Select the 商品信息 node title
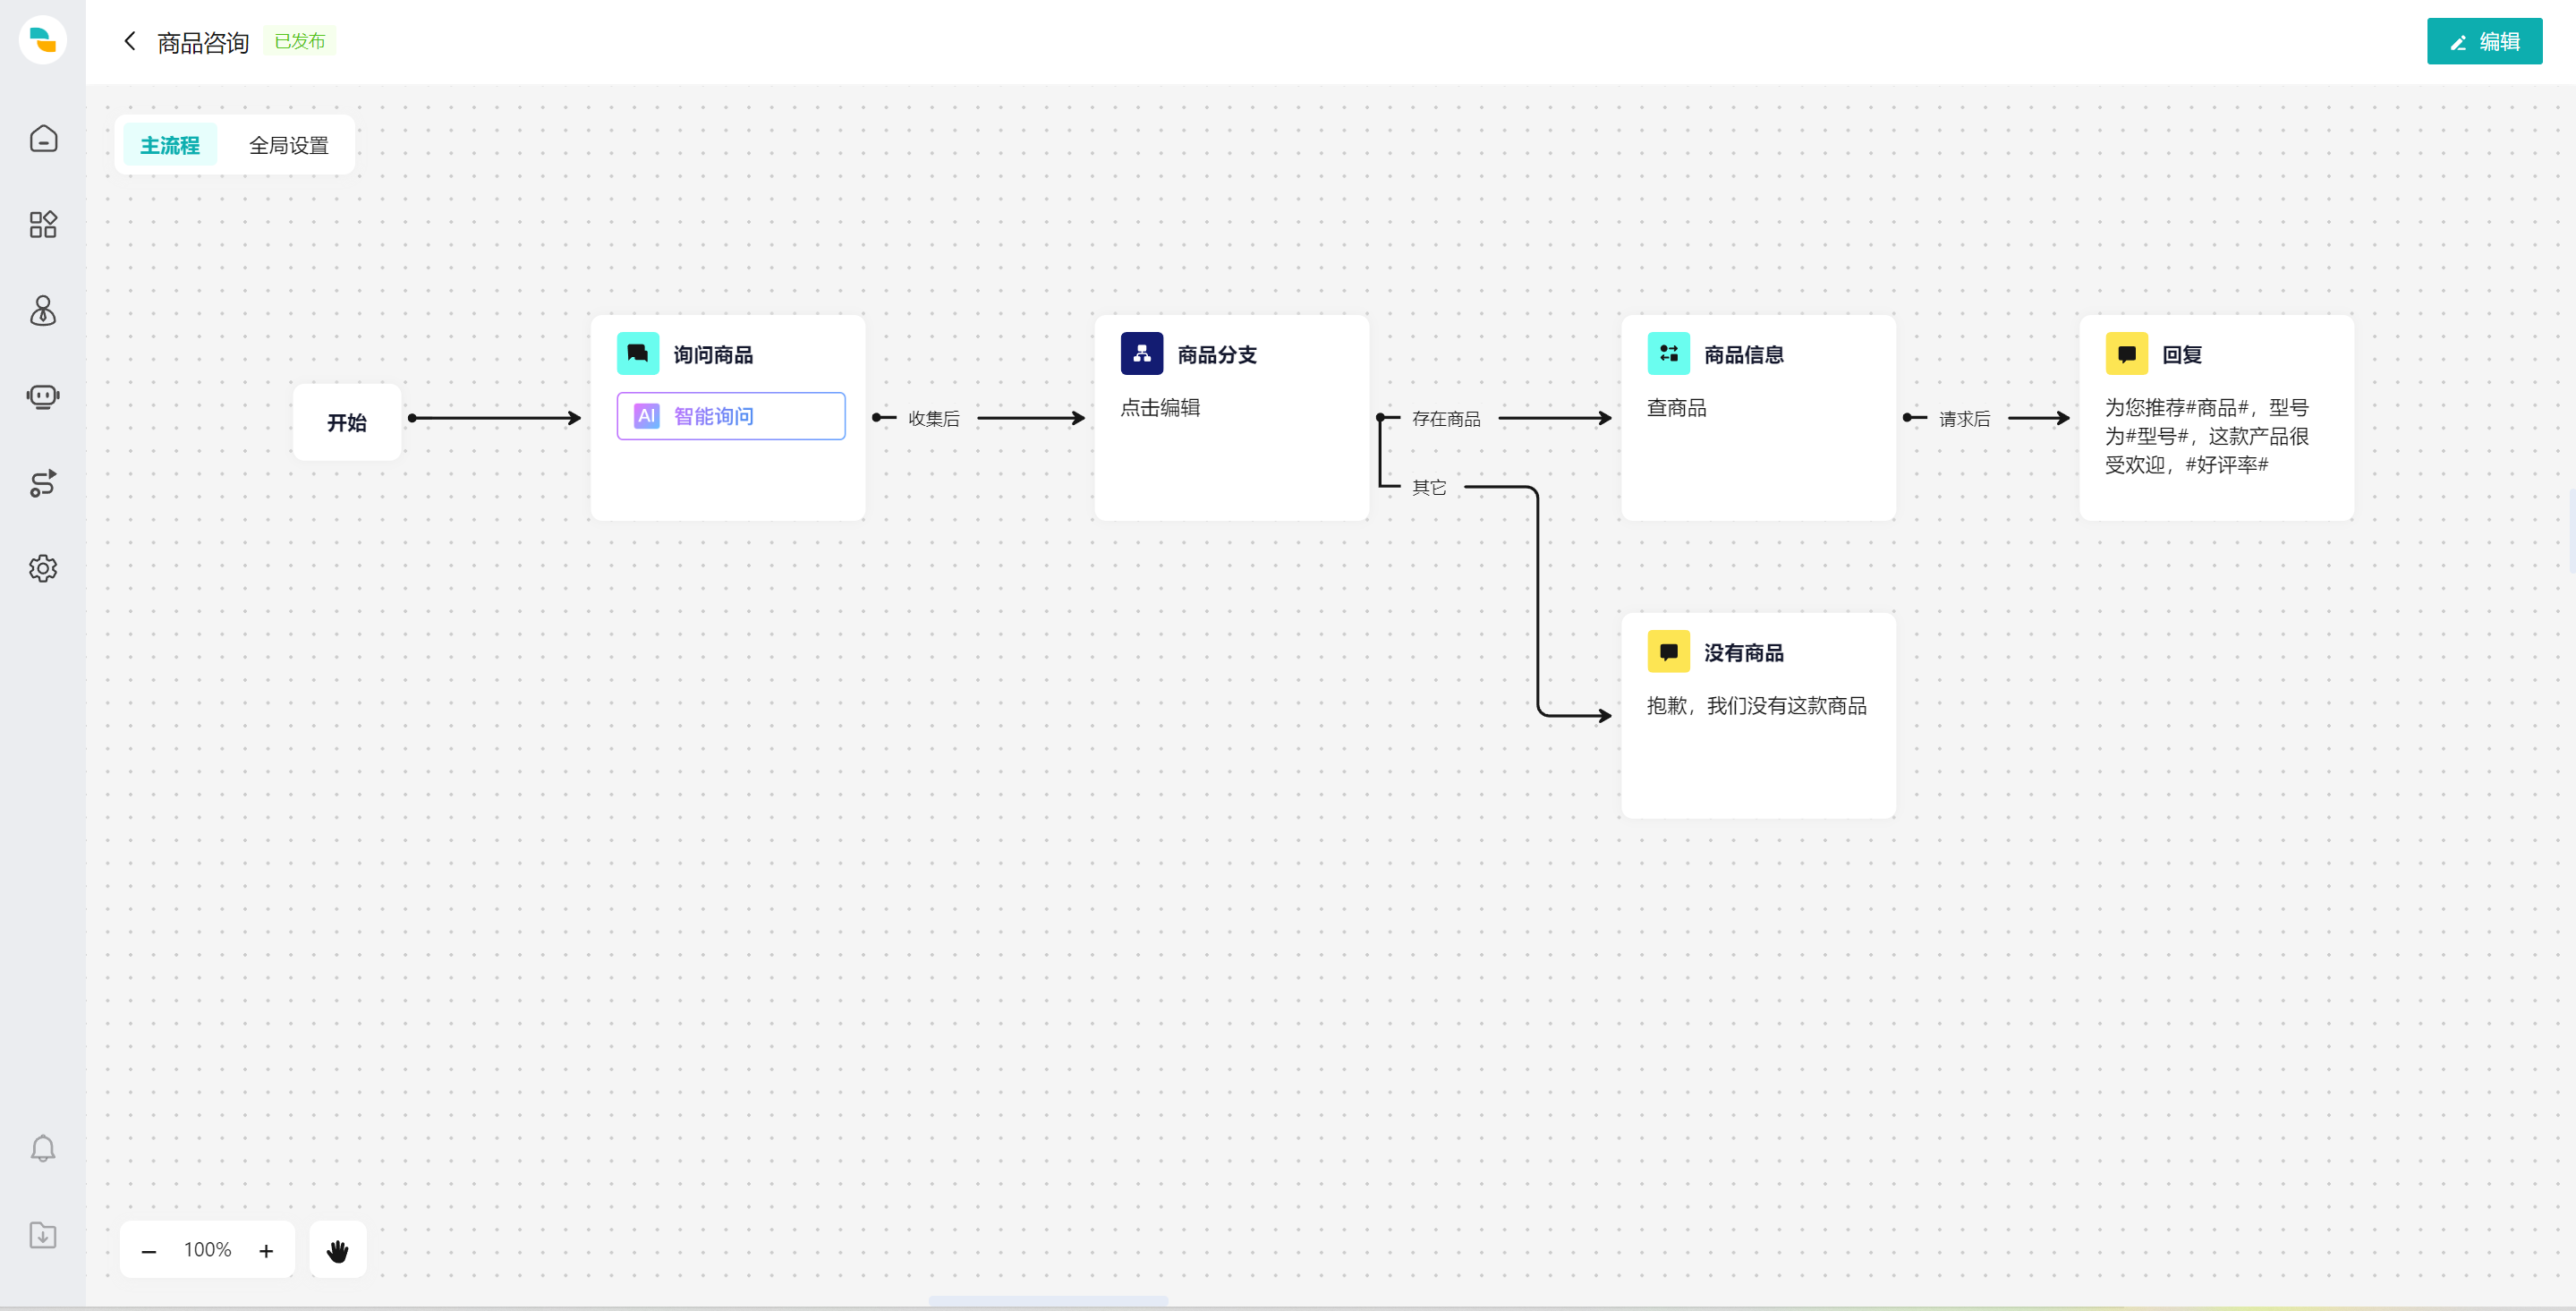Image resolution: width=2576 pixels, height=1311 pixels. pyautogui.click(x=1744, y=355)
